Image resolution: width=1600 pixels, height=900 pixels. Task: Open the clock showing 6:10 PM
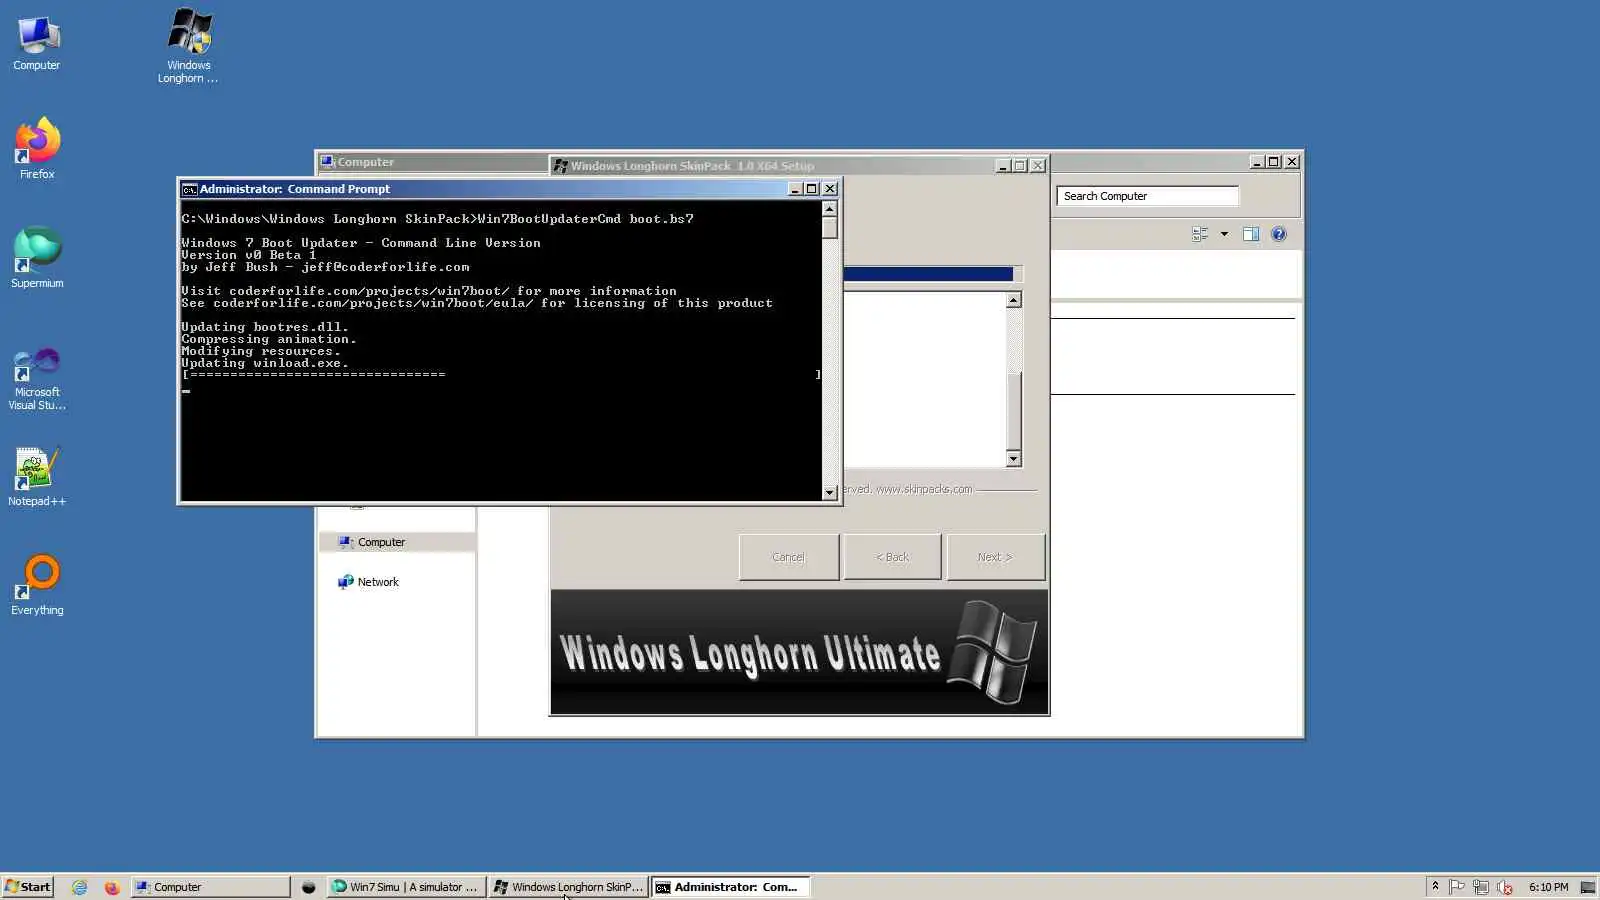click(1548, 887)
